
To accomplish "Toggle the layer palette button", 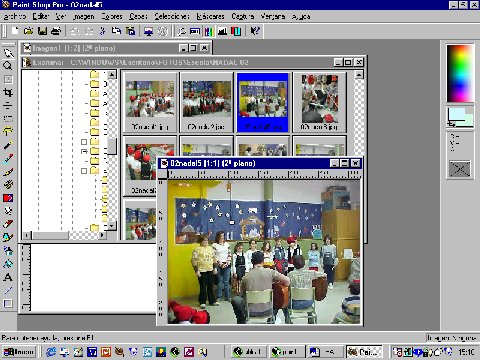I will tap(236, 31).
